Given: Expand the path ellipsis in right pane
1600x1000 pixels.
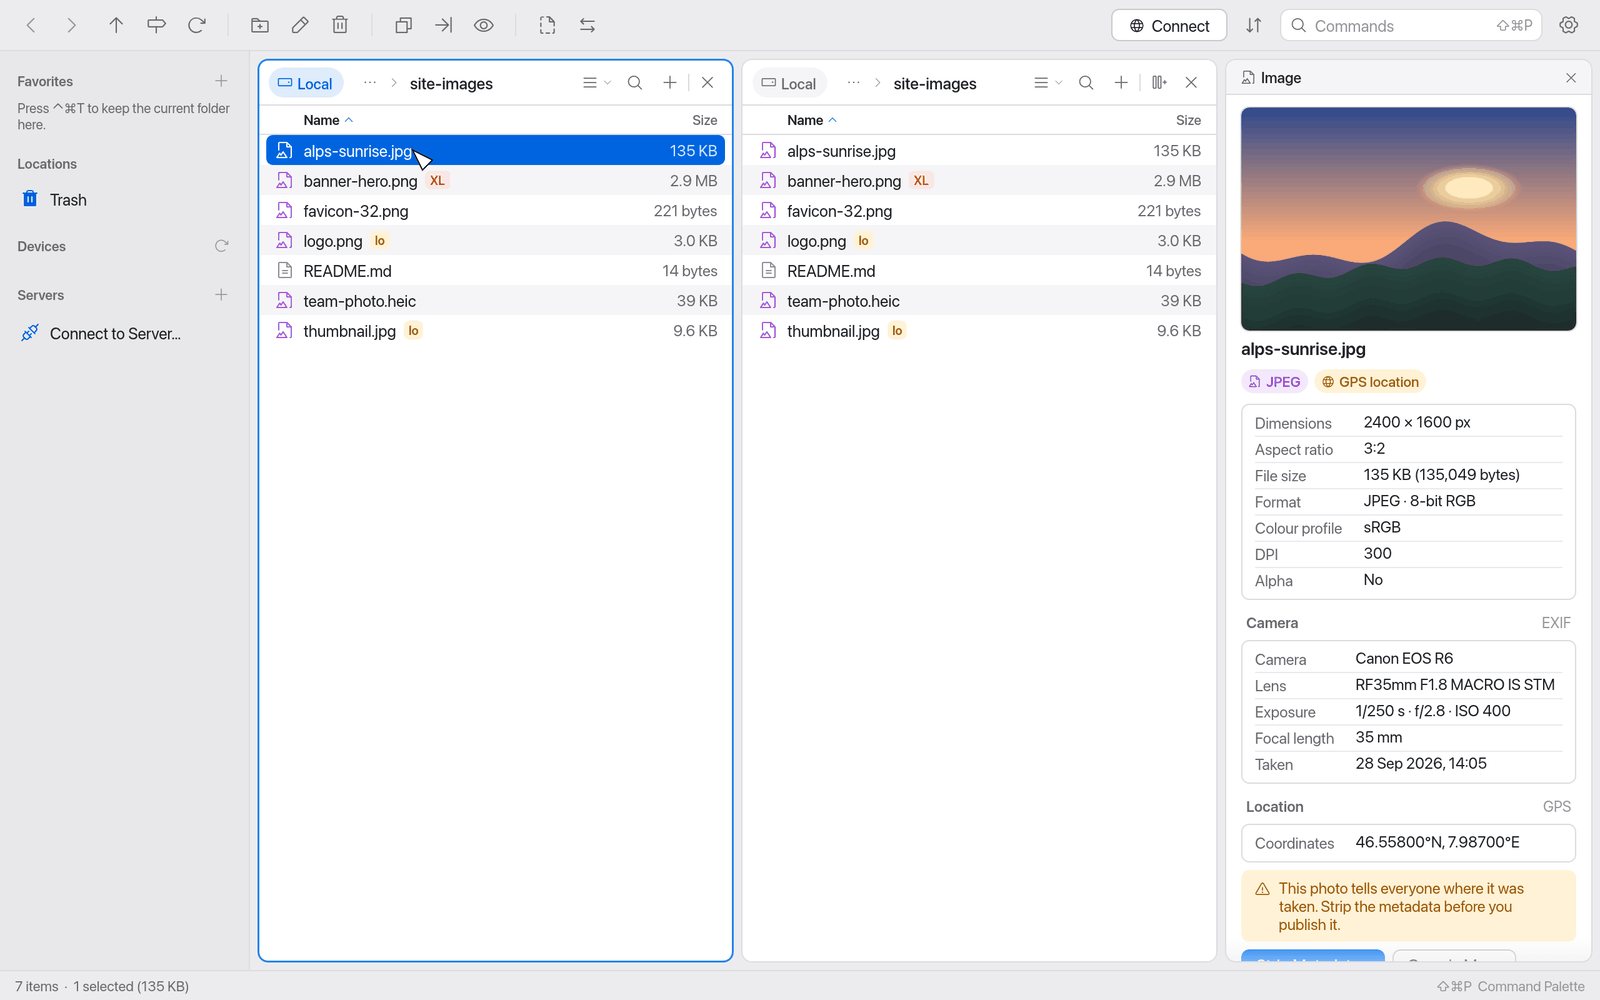Looking at the screenshot, I should [854, 83].
